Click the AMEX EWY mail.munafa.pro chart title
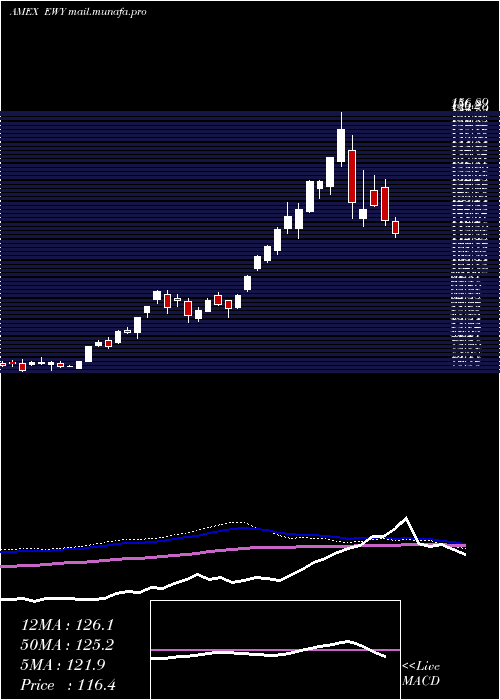 click(78, 12)
